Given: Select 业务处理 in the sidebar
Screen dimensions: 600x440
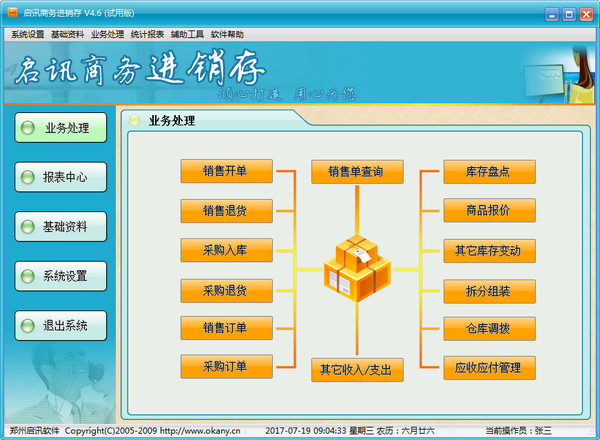Looking at the screenshot, I should coord(58,128).
